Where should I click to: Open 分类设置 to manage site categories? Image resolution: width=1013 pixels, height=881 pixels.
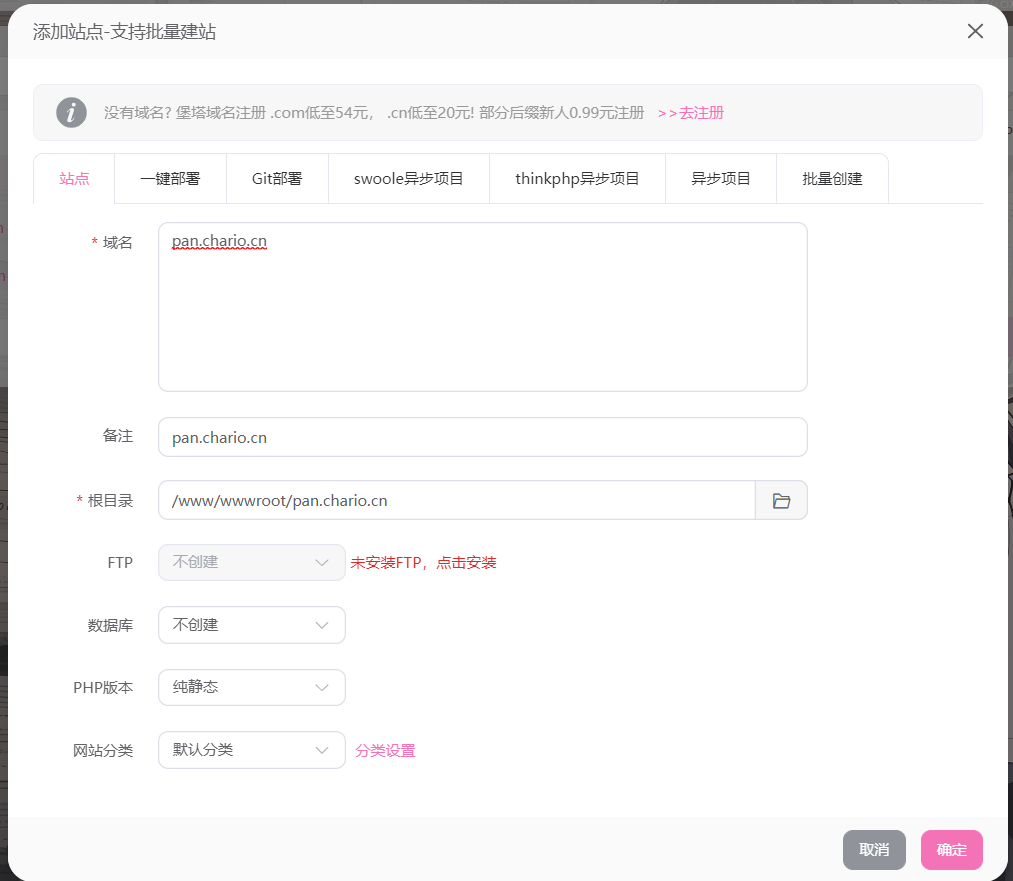tap(383, 749)
